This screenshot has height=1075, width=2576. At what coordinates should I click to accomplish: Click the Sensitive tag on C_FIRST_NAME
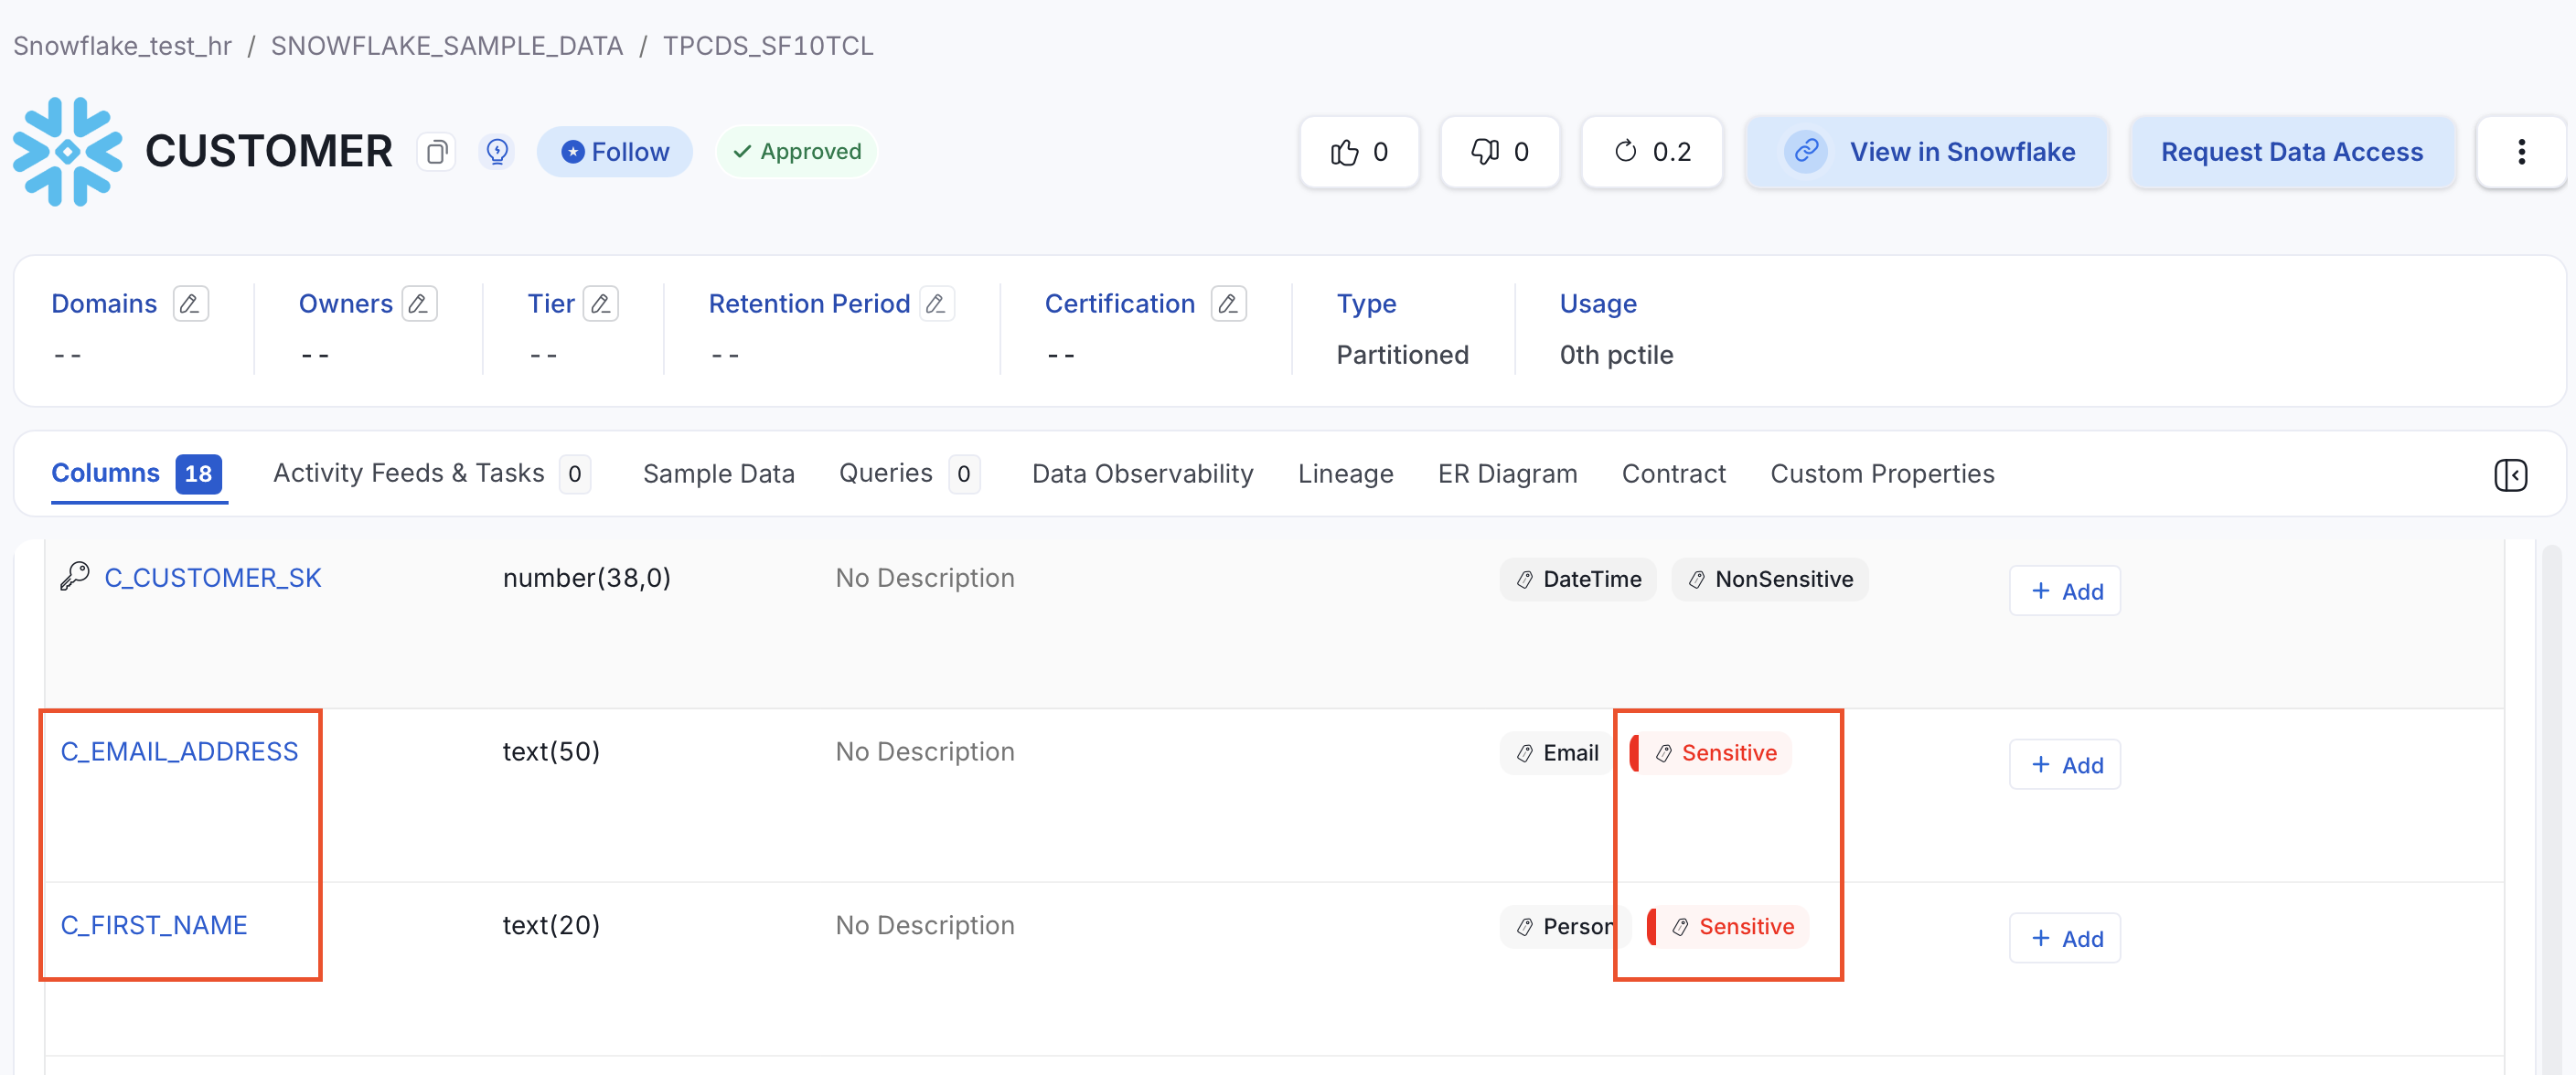pos(1728,927)
